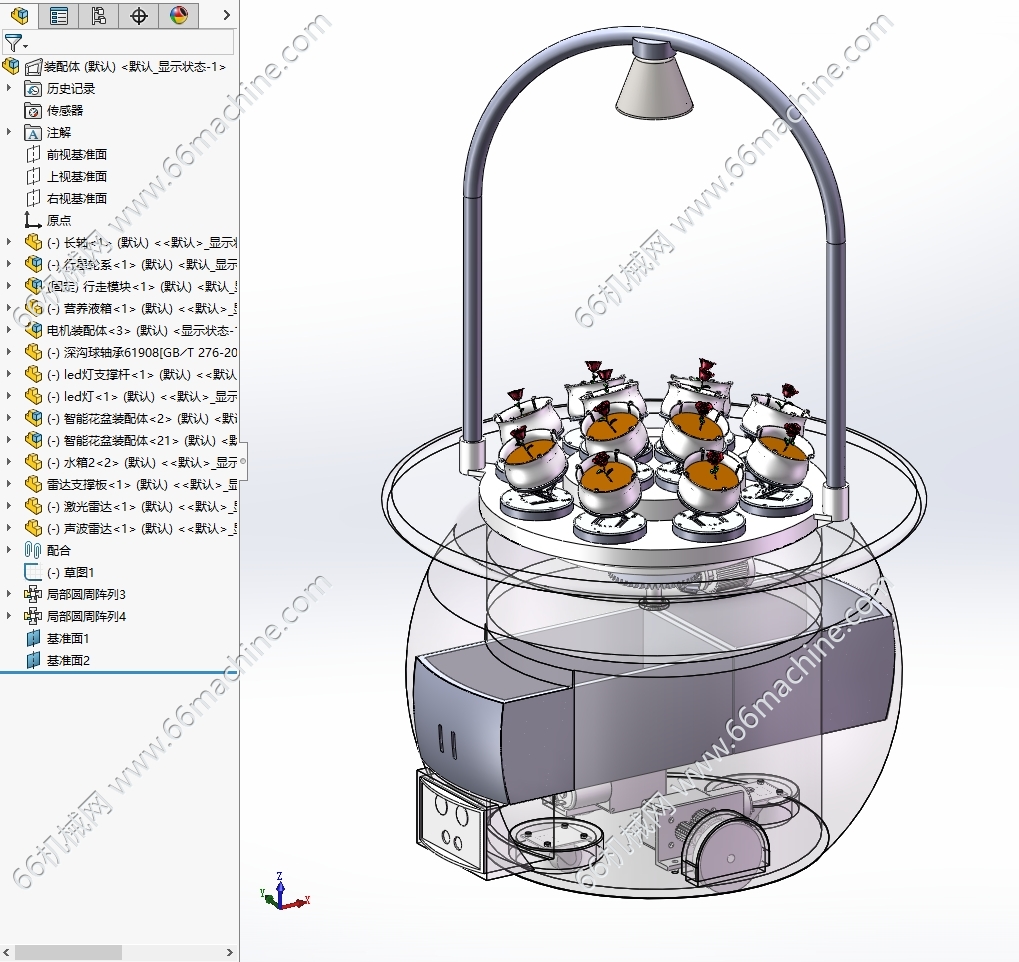1019x962 pixels.
Task: Select the 激光雷达<1> part icon
Action: [x=33, y=506]
